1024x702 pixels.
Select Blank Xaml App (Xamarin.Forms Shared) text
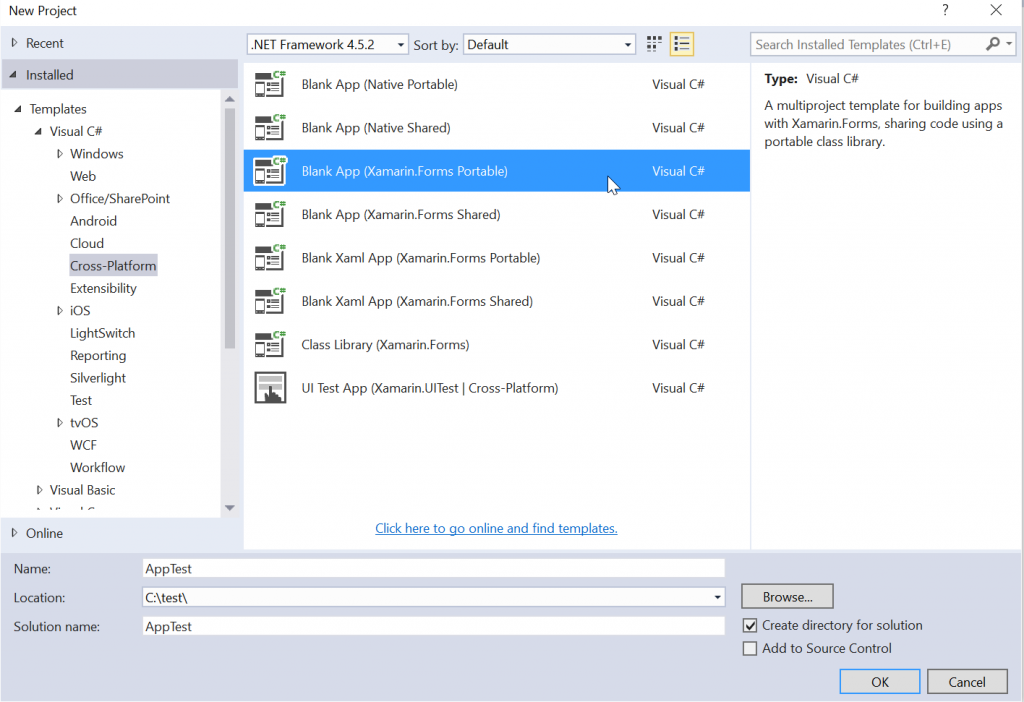click(x=417, y=301)
